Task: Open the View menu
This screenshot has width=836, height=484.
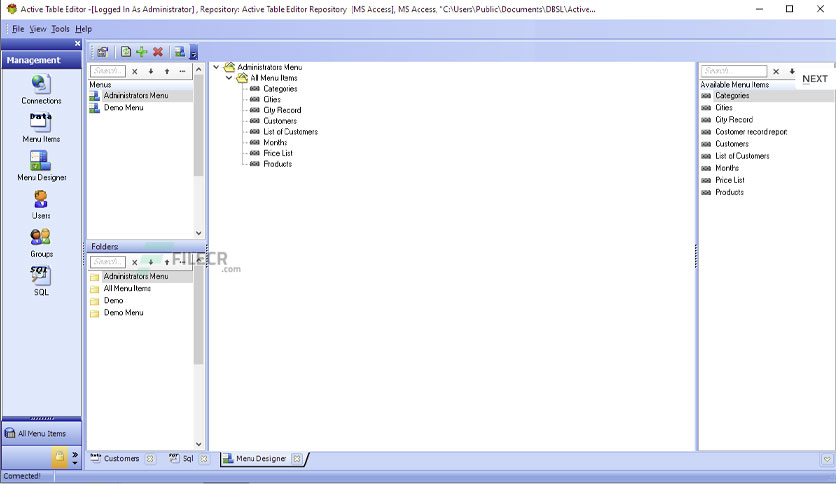Action: click(38, 29)
